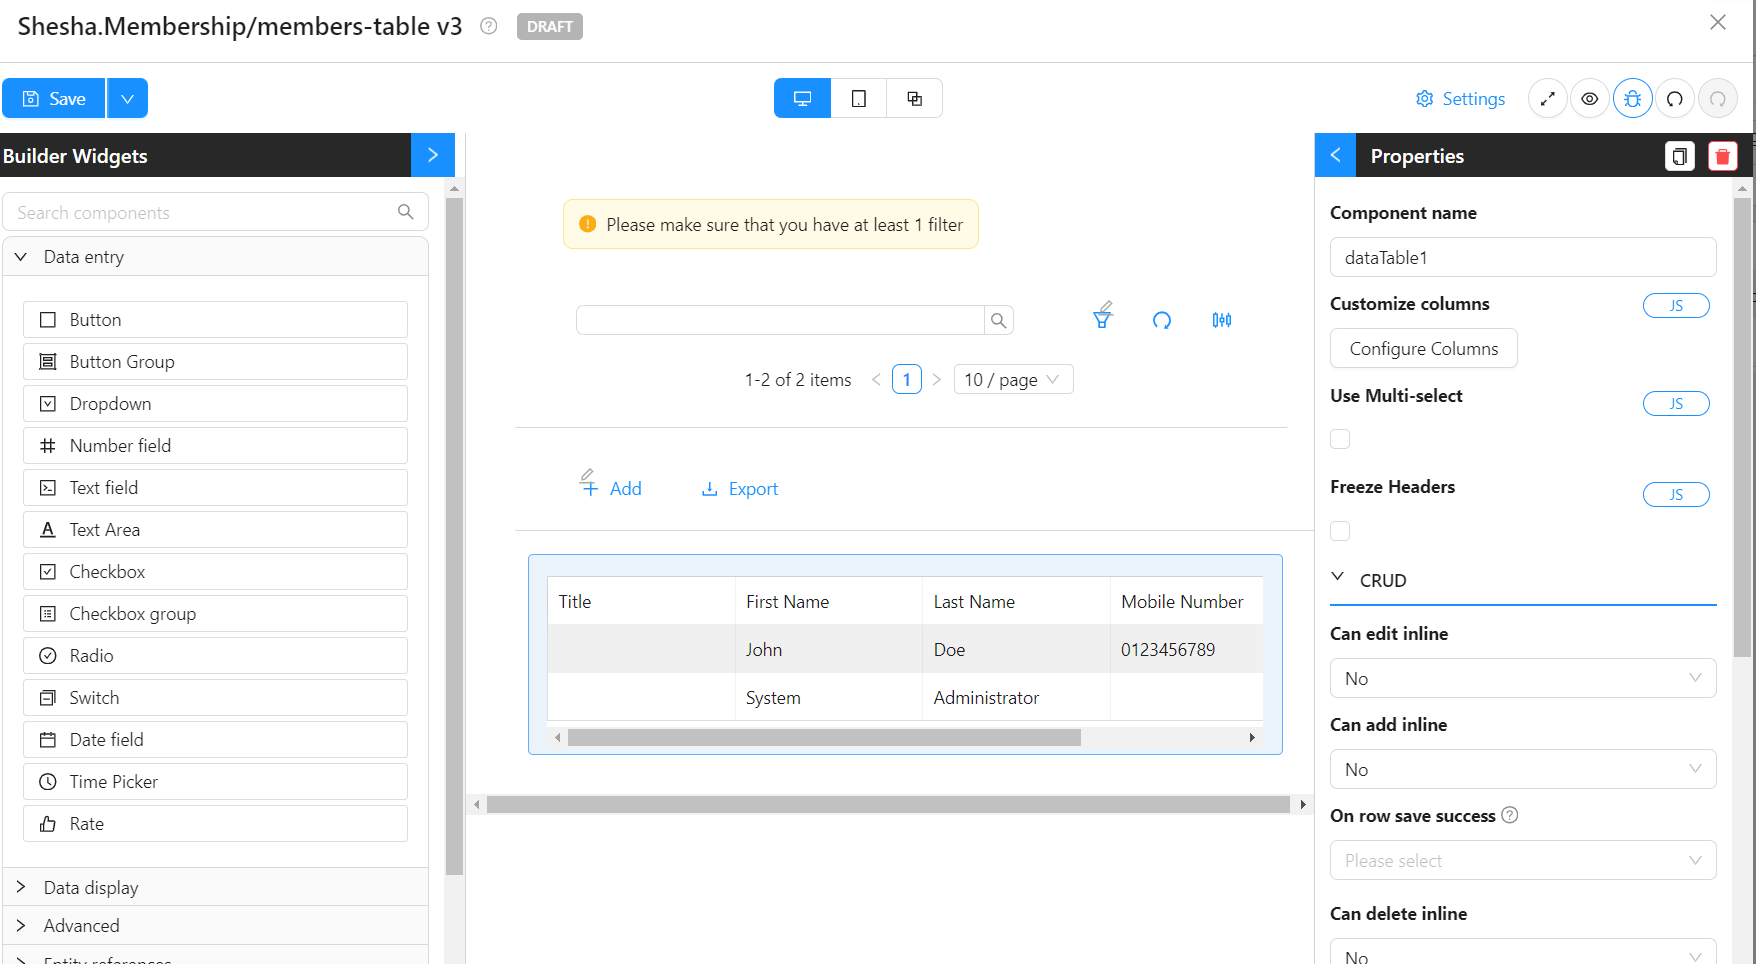Click the Save button
Image resolution: width=1756 pixels, height=964 pixels.
pyautogui.click(x=53, y=98)
